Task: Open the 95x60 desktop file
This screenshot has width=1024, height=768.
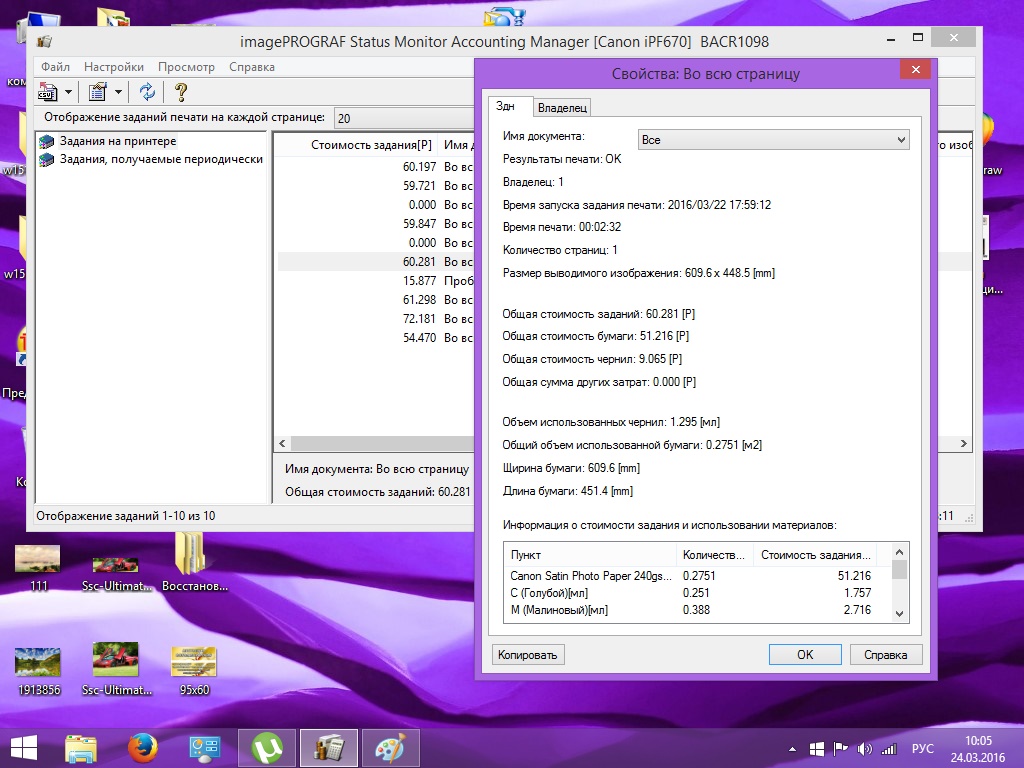Action: click(x=194, y=670)
